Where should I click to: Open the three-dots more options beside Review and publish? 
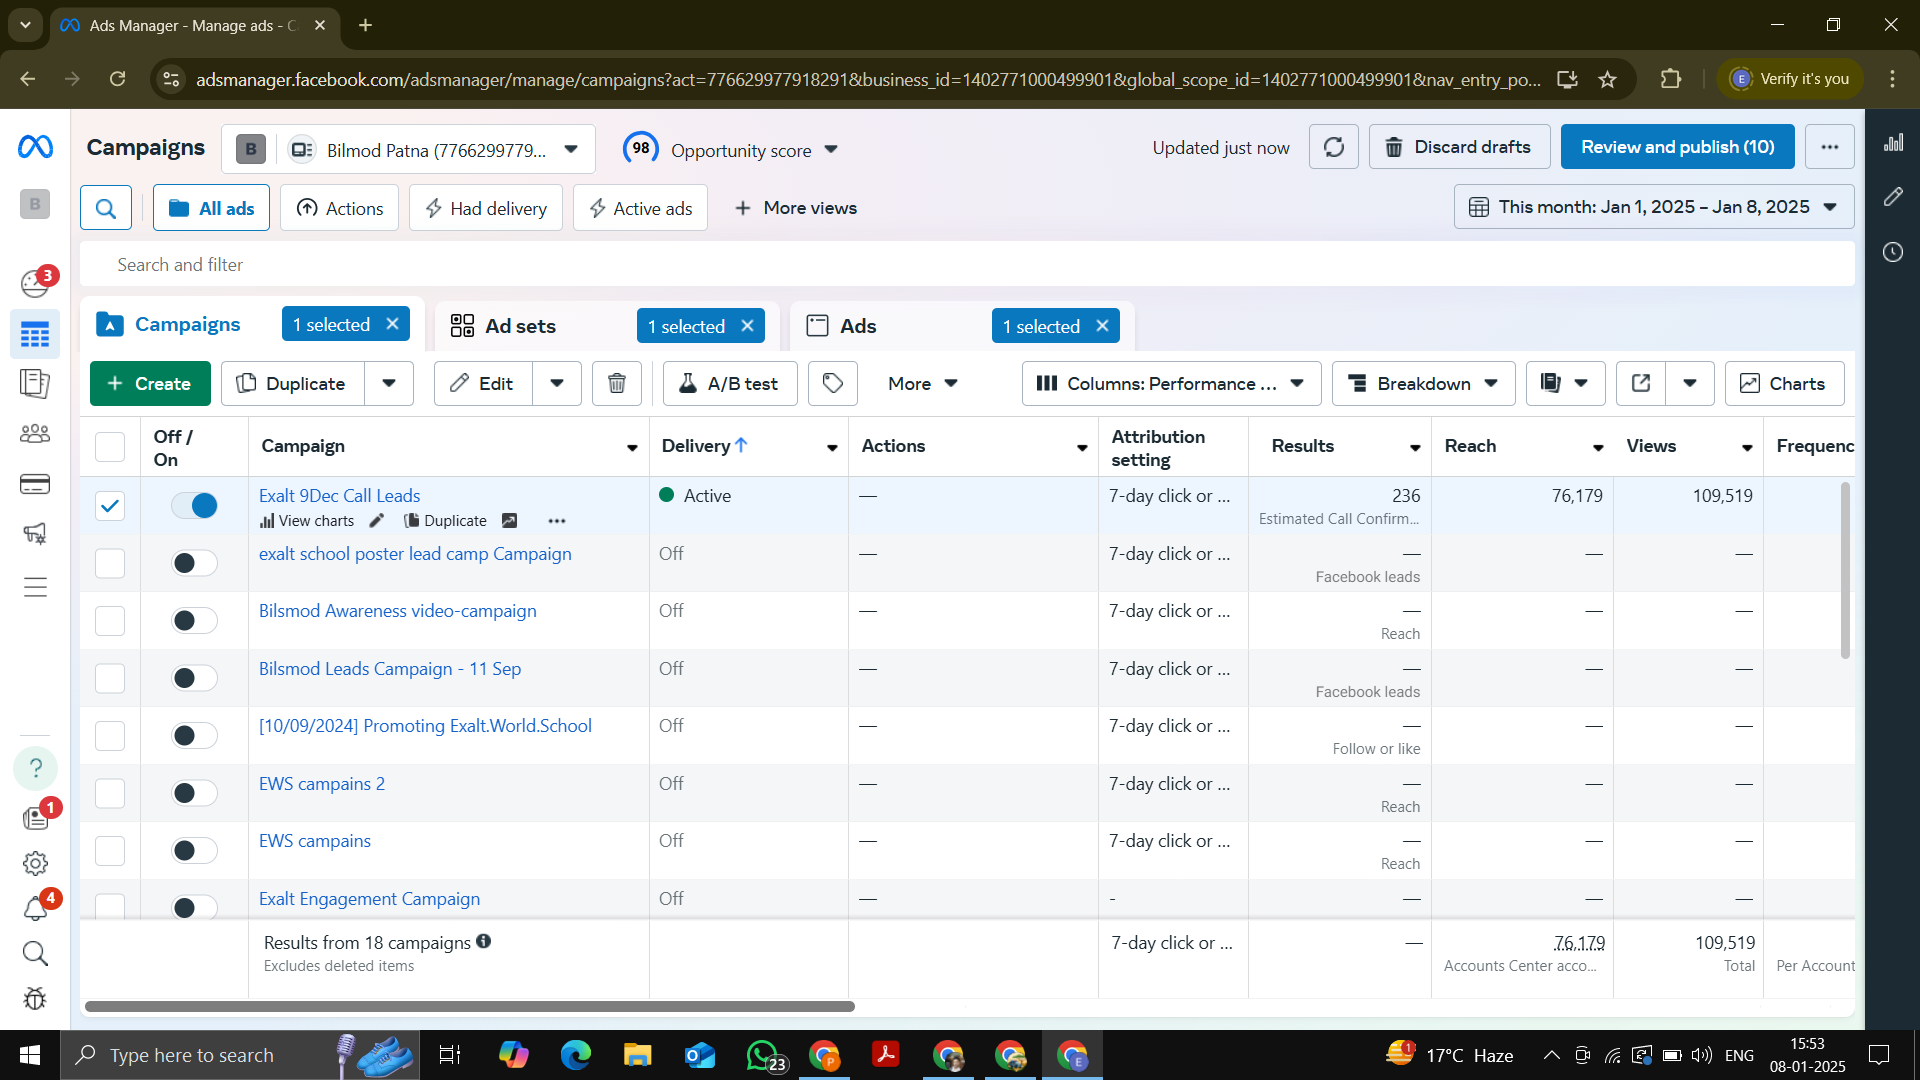[1829, 147]
